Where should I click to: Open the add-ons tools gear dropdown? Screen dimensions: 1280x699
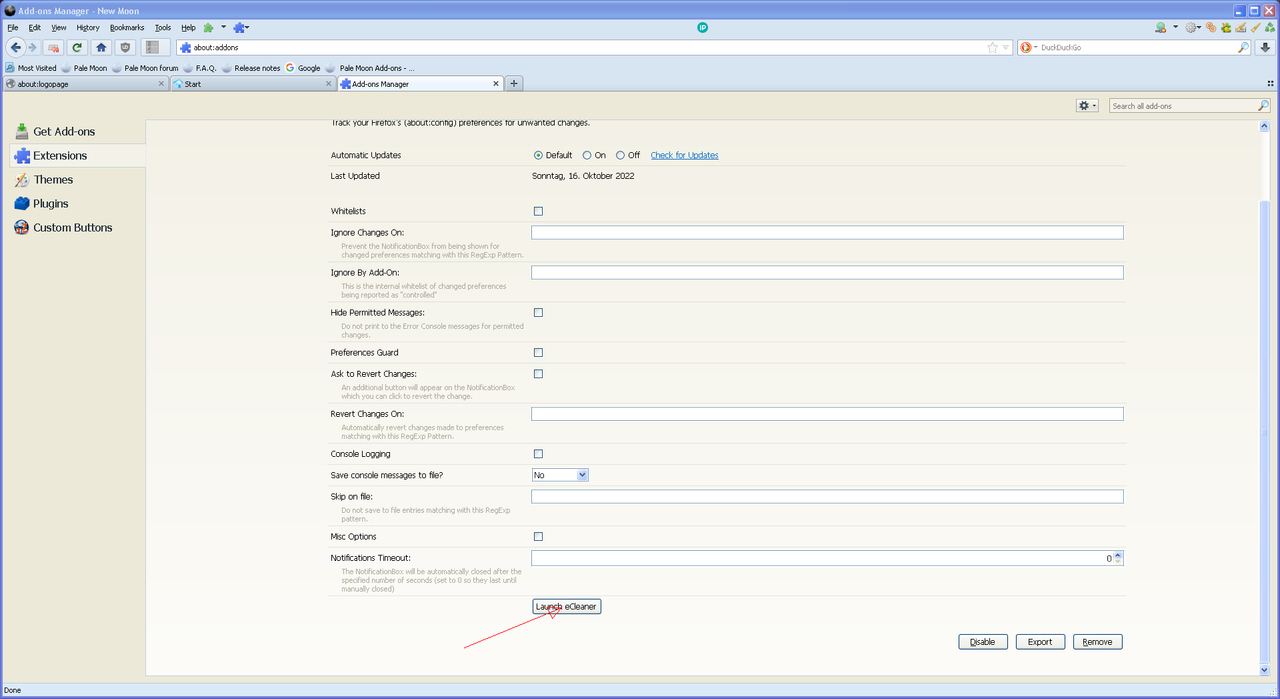tap(1087, 105)
